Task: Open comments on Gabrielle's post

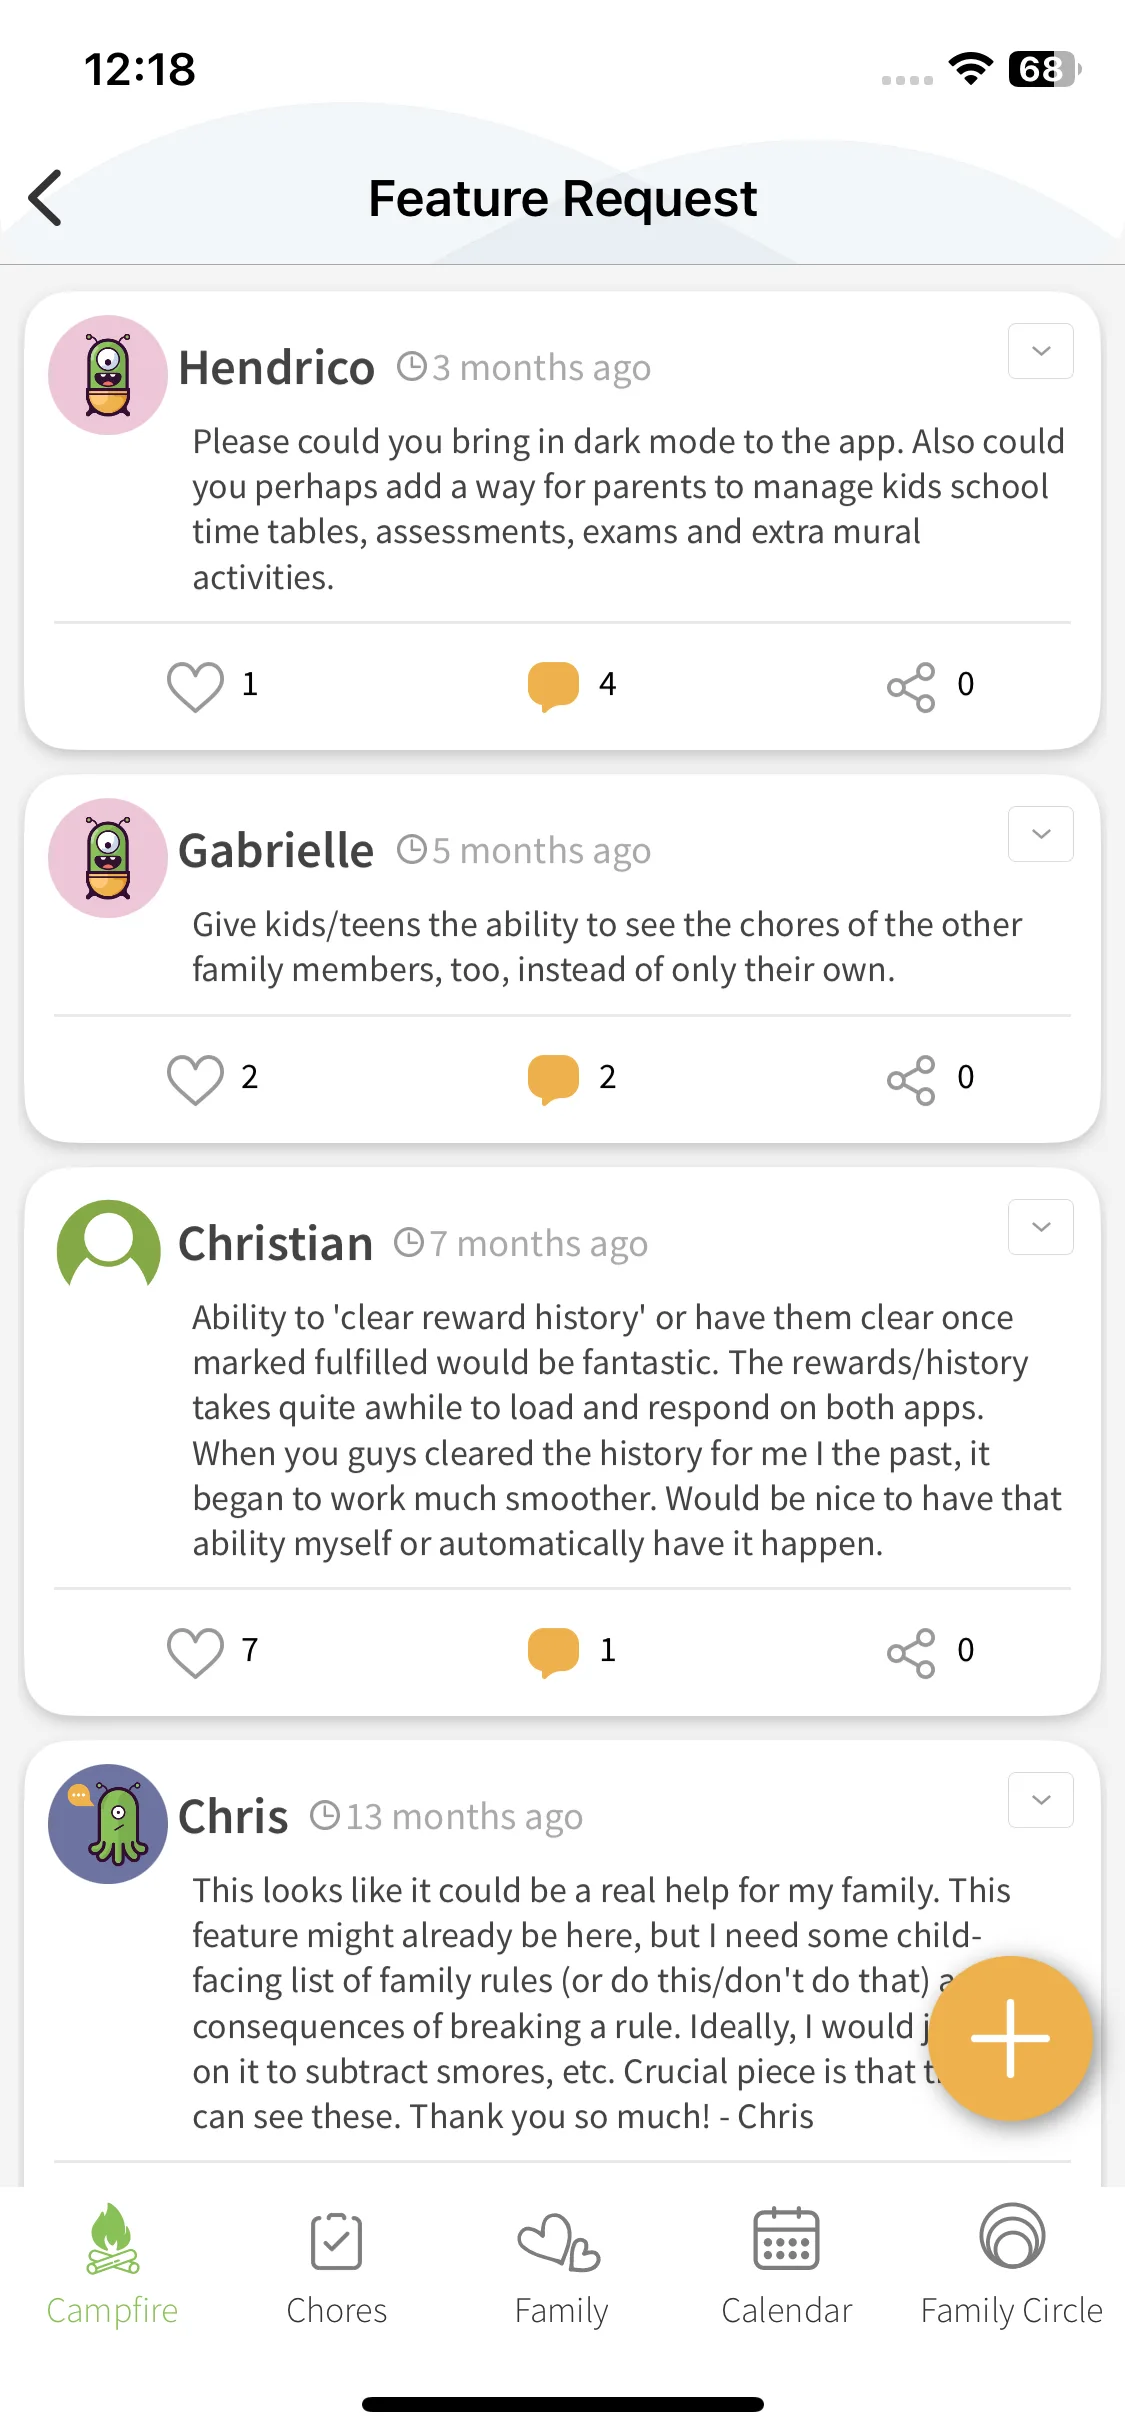Action: [553, 1079]
